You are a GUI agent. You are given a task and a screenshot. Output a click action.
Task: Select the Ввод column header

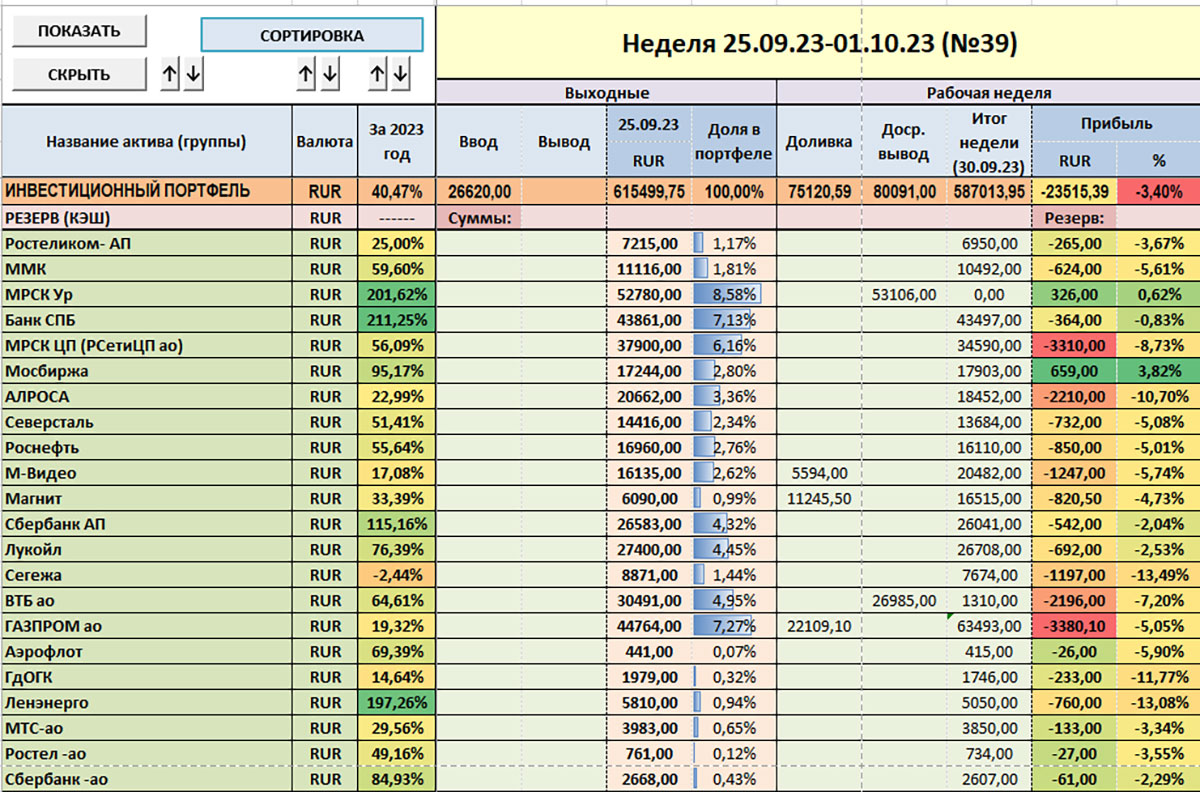(x=478, y=142)
